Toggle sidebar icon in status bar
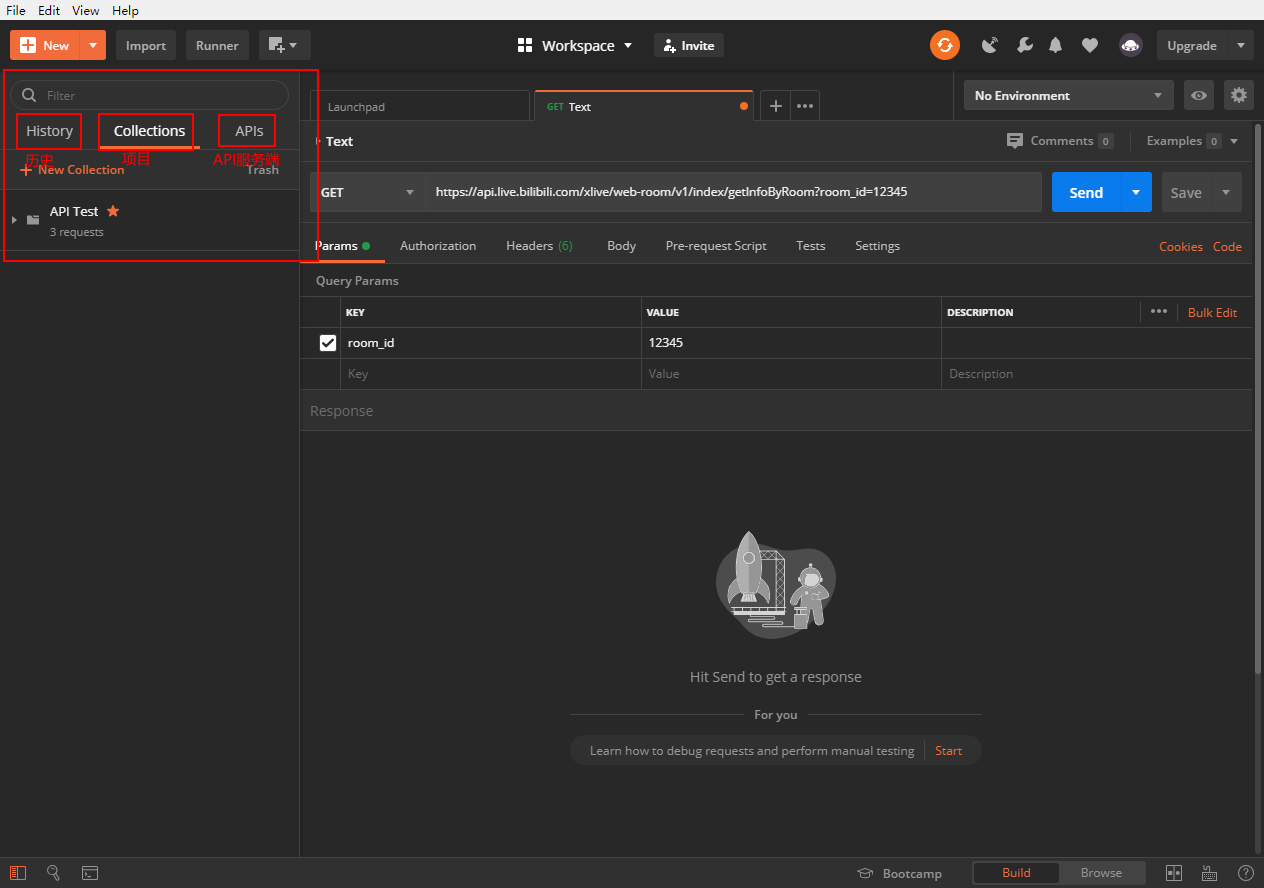This screenshot has height=888, width=1264. 18,873
